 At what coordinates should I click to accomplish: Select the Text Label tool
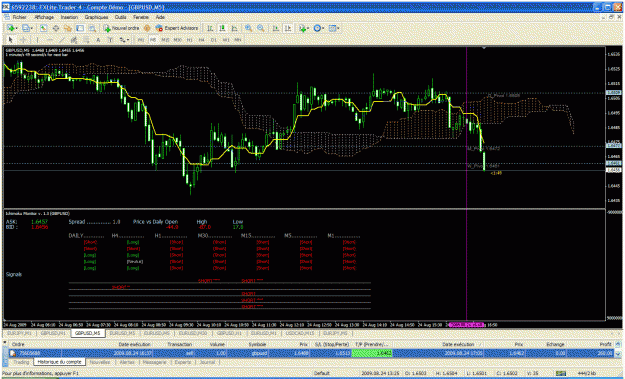(x=110, y=40)
